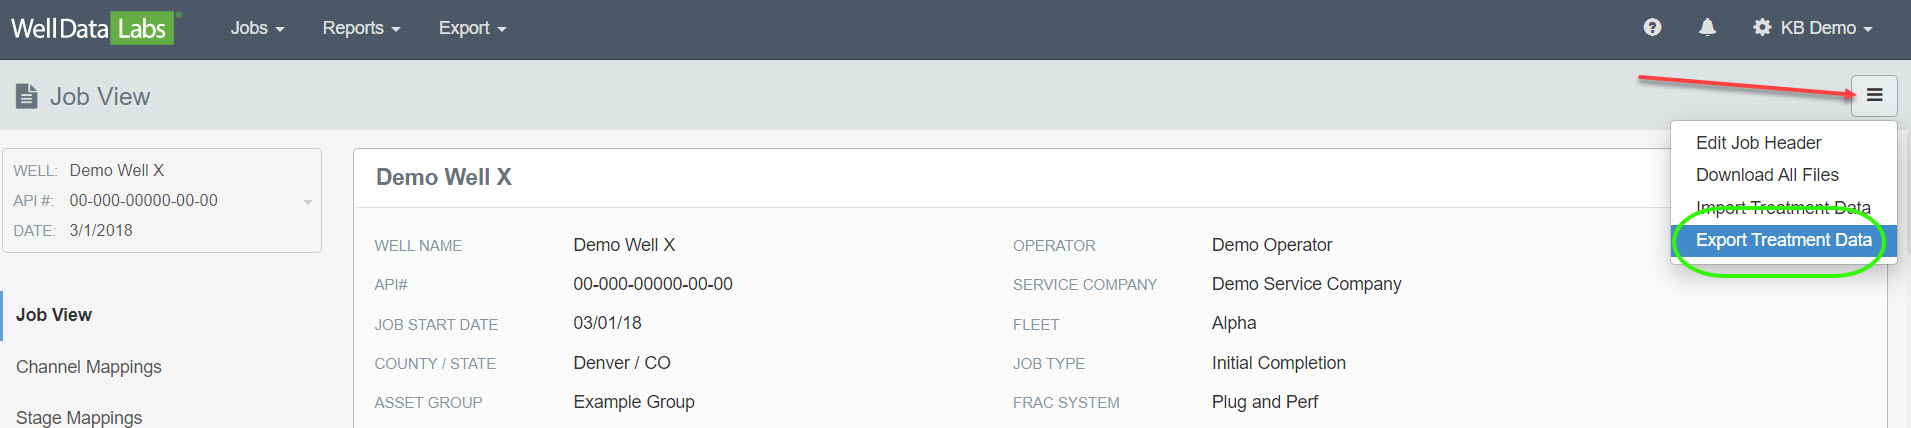Expand the Jobs dropdown menu
Screen dimensions: 1911x428
pos(257,28)
